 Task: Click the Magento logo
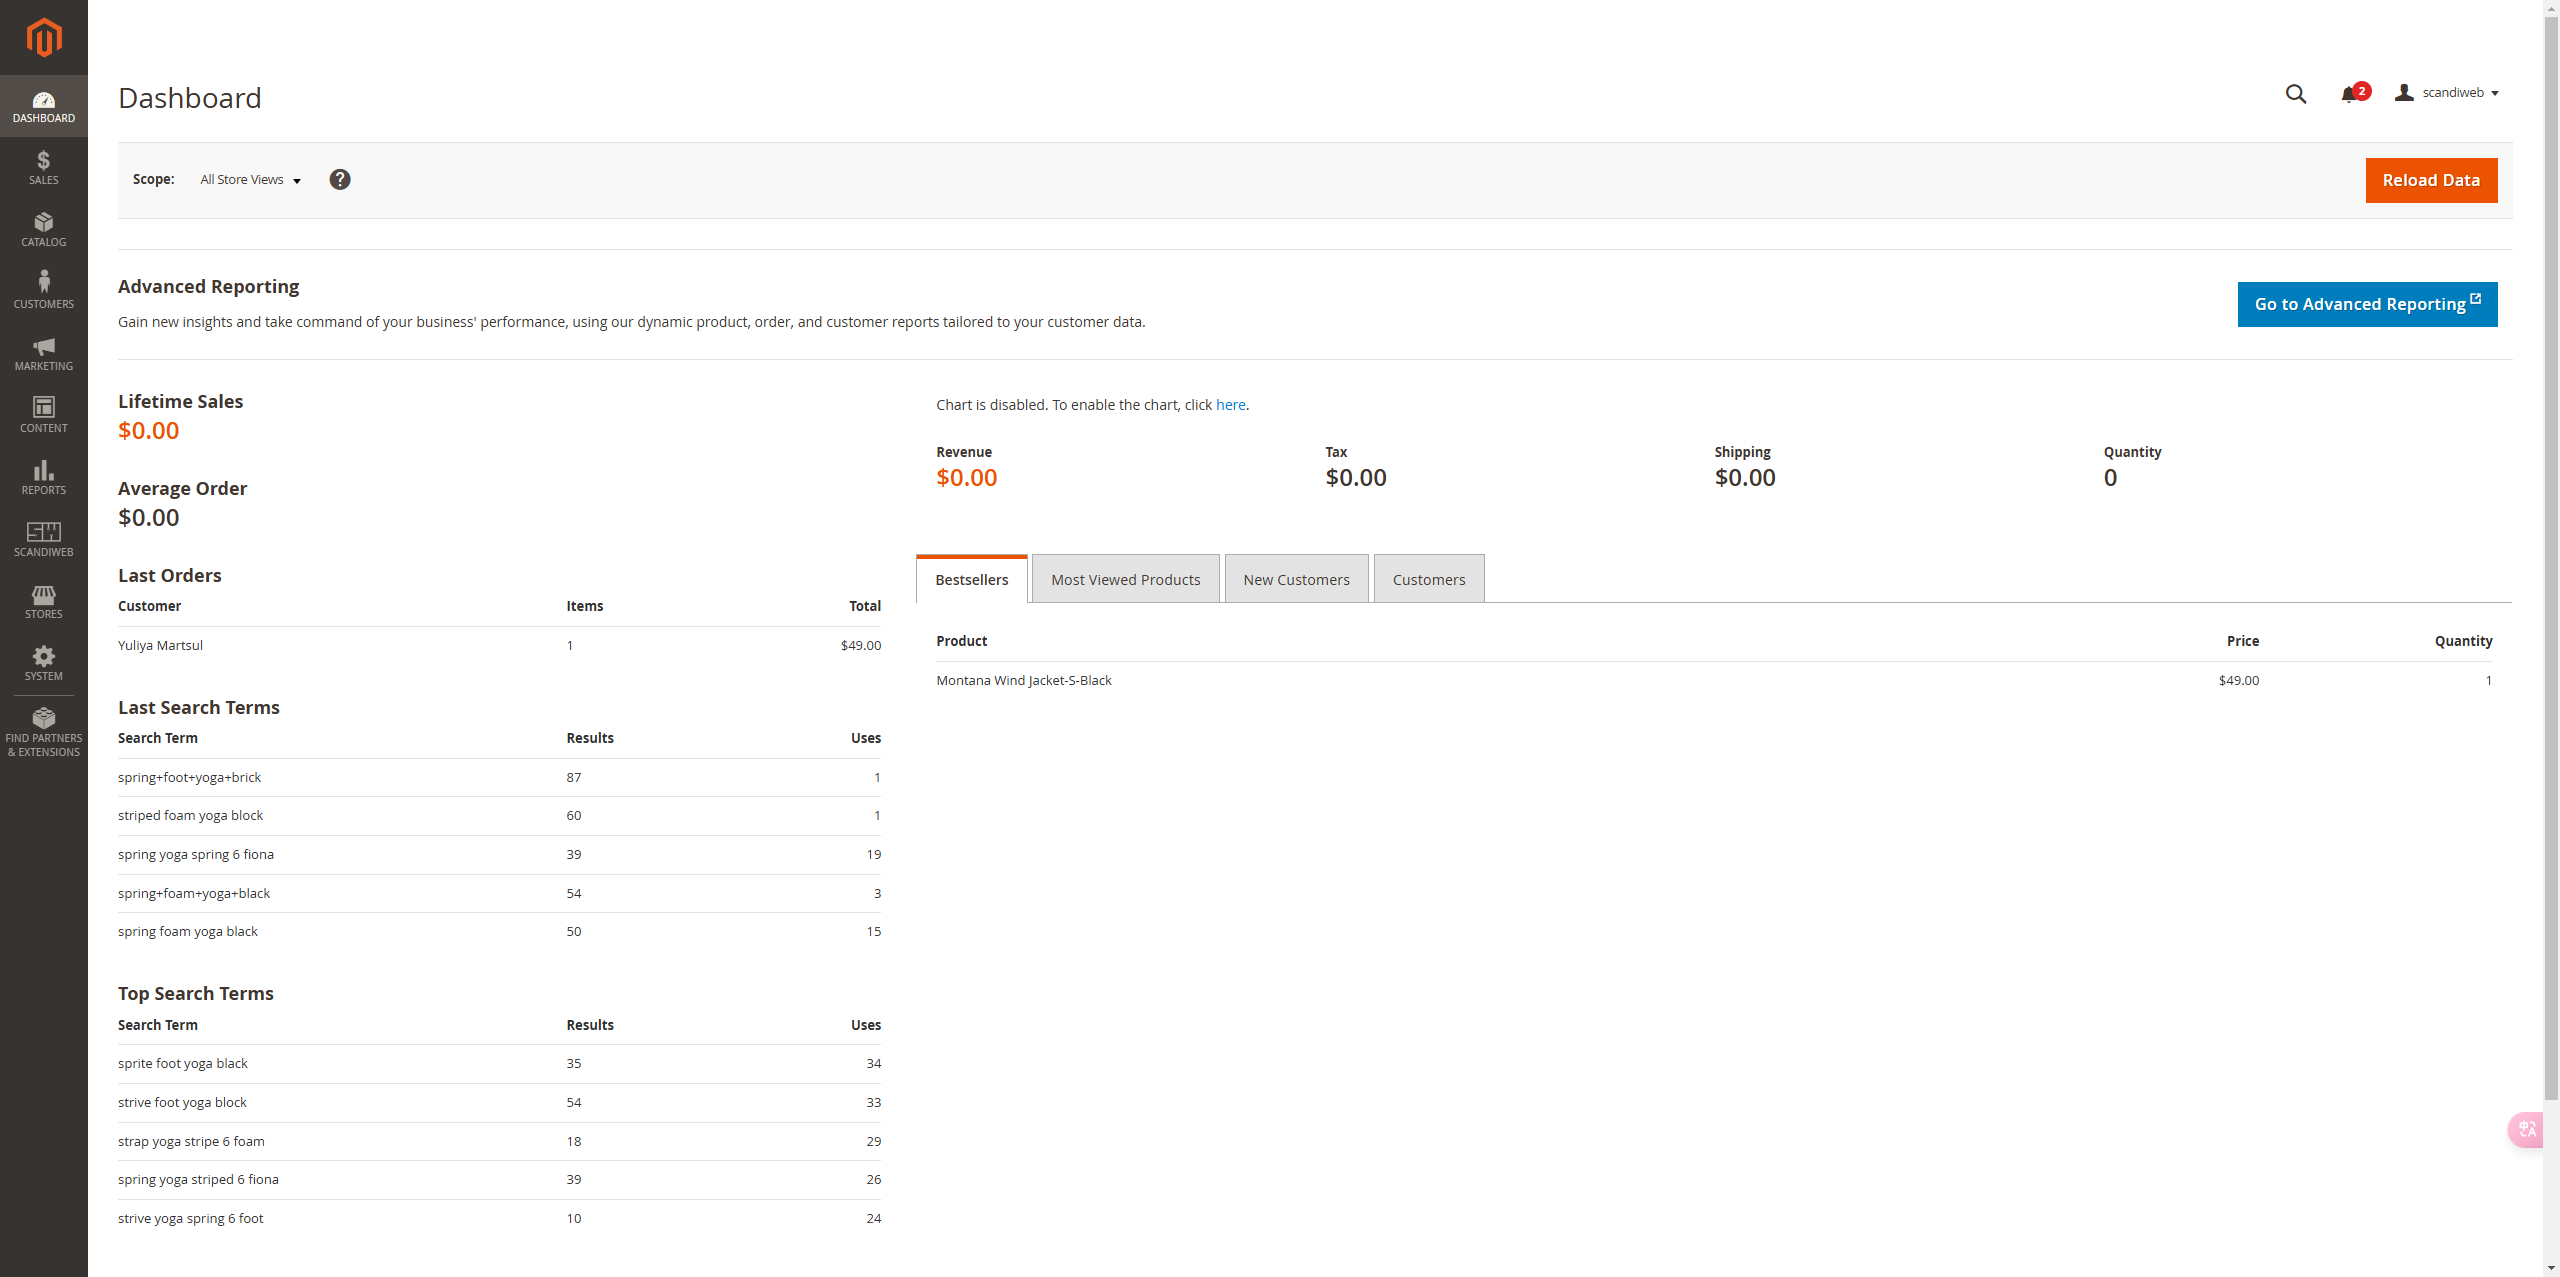pos(43,38)
